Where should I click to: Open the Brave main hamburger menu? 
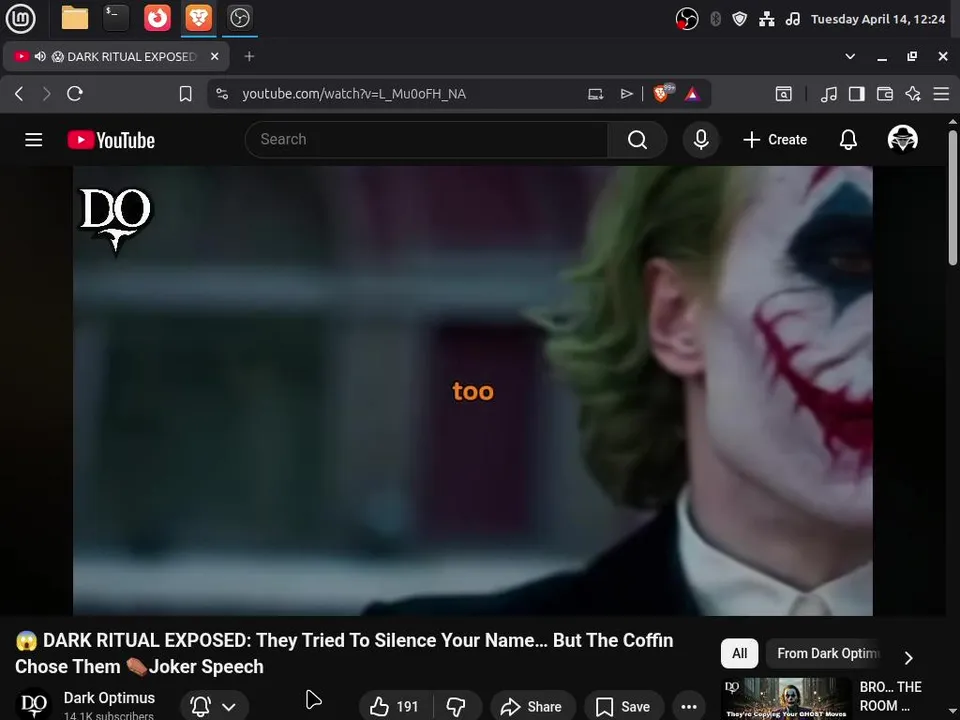coord(941,94)
